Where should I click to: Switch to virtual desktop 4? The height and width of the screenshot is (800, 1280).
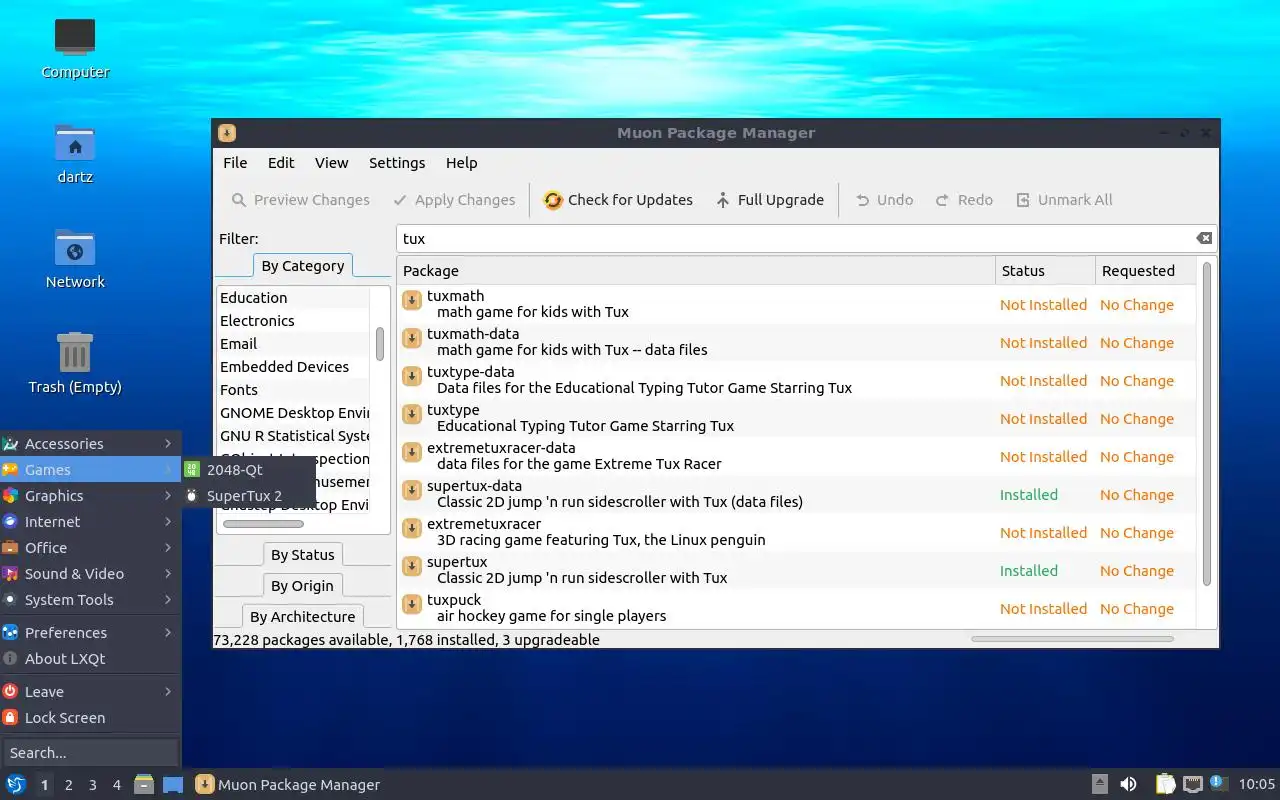tap(117, 785)
